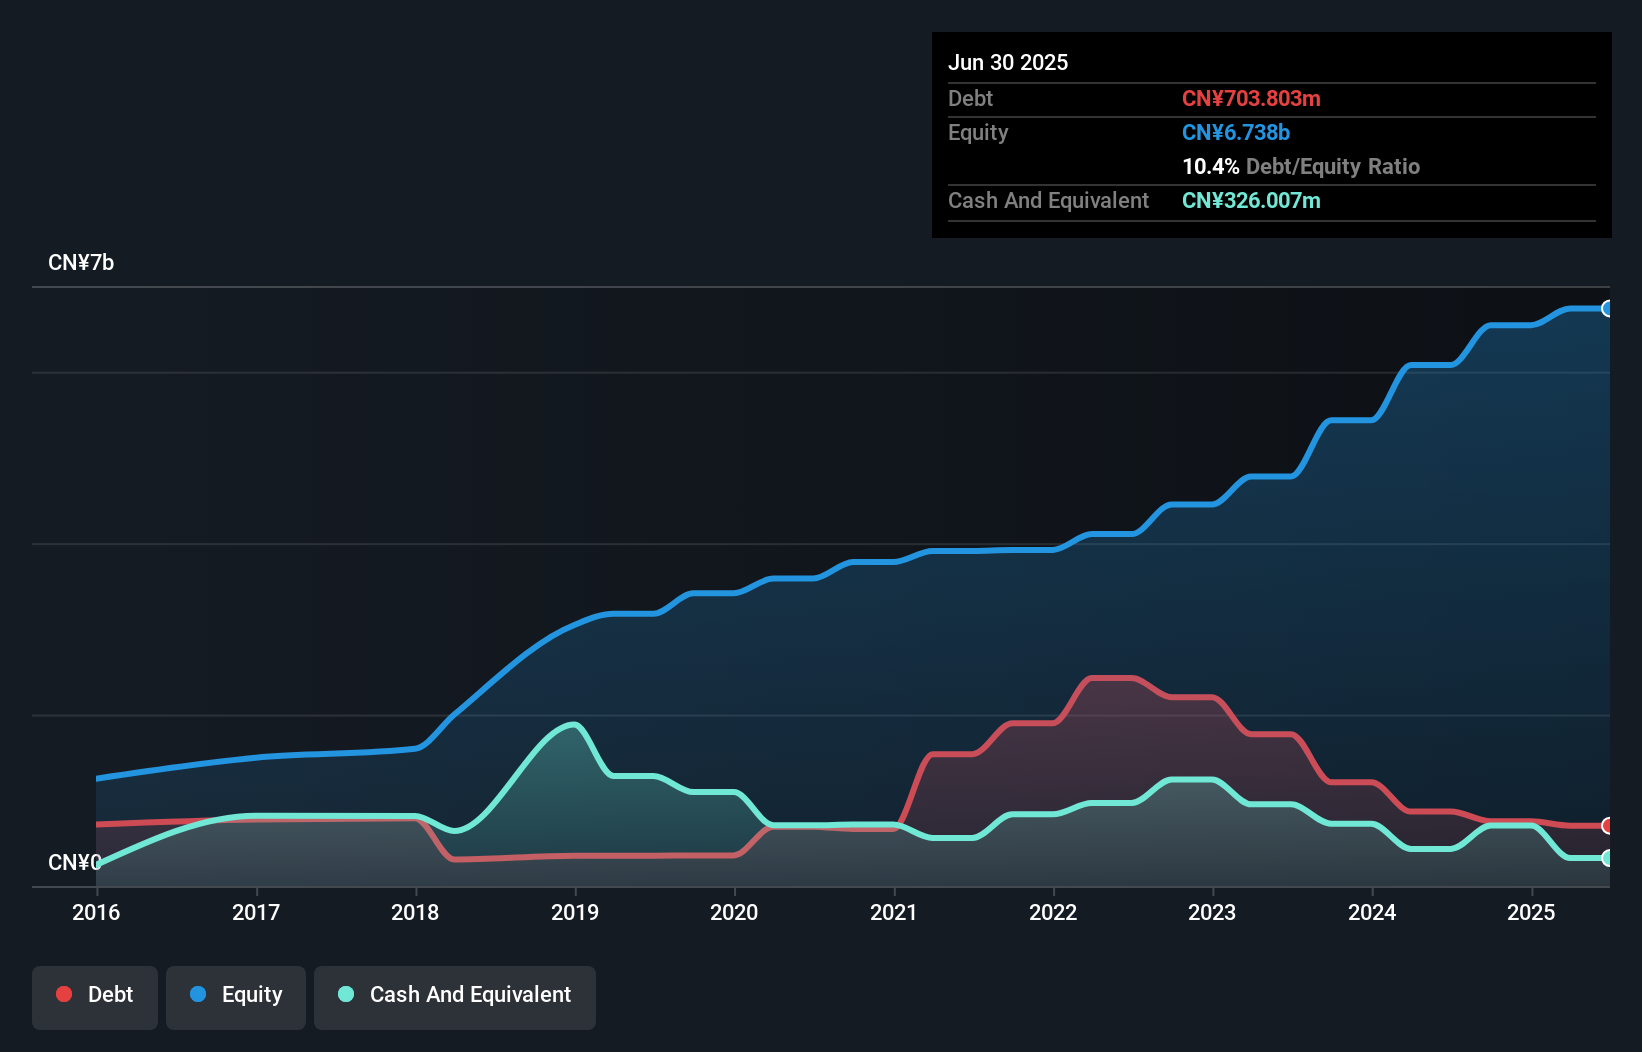Toggle the Debt series visibility

94,996
